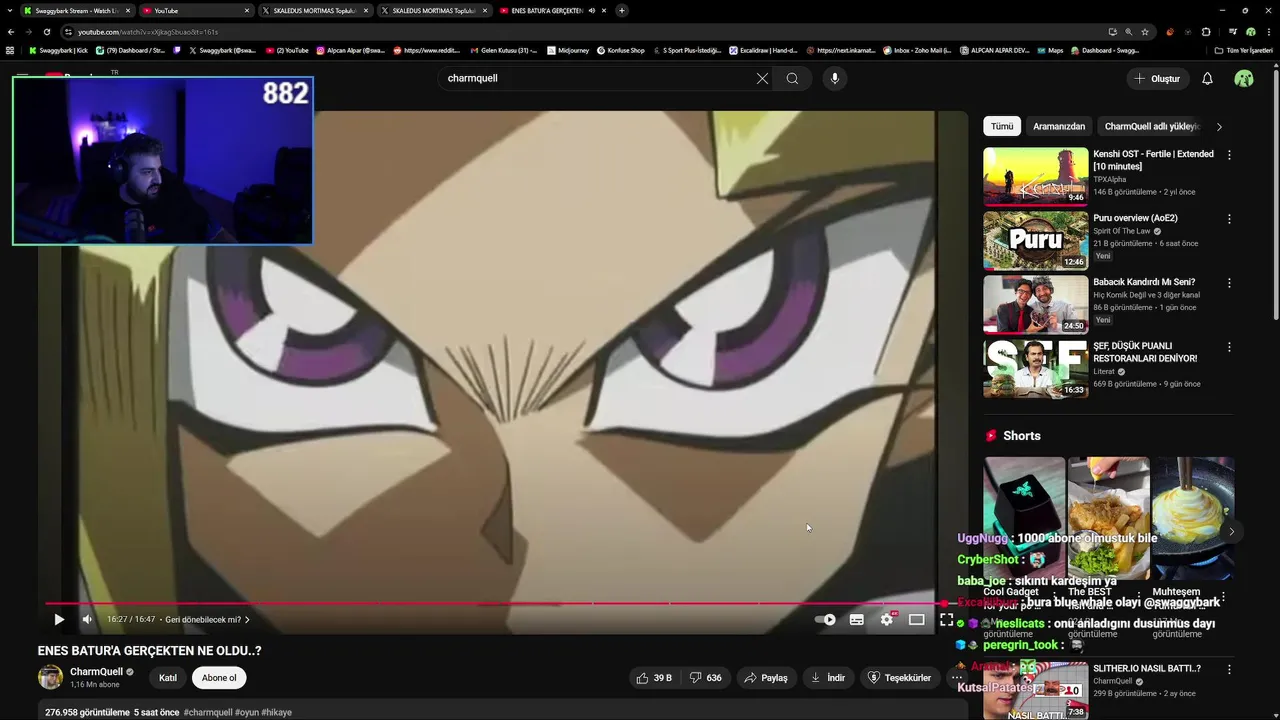Viewport: 1280px width, 720px height.
Task: Open 'Swaggybark | Kick' bookmark
Action: tap(58, 50)
